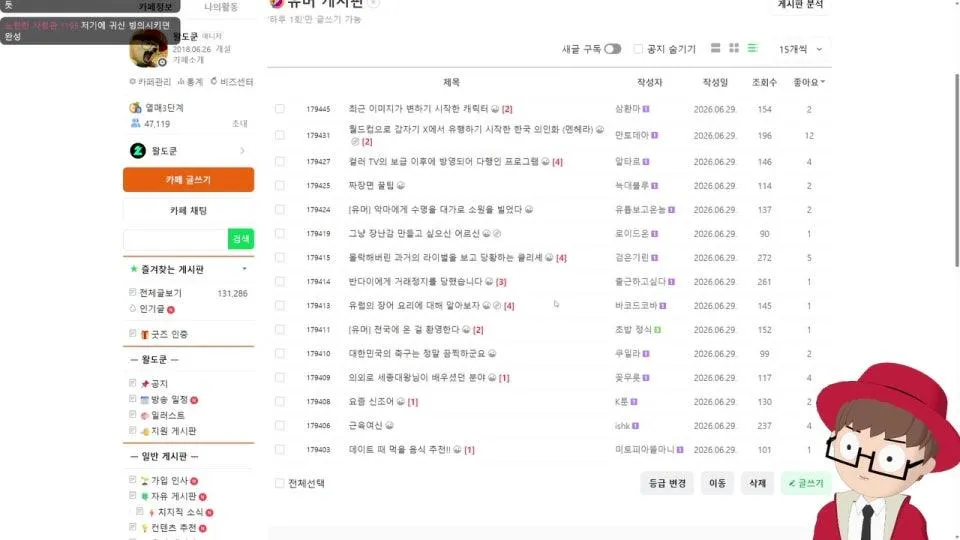Click the page vertical scrollbar thumb

pyautogui.click(x=956, y=170)
